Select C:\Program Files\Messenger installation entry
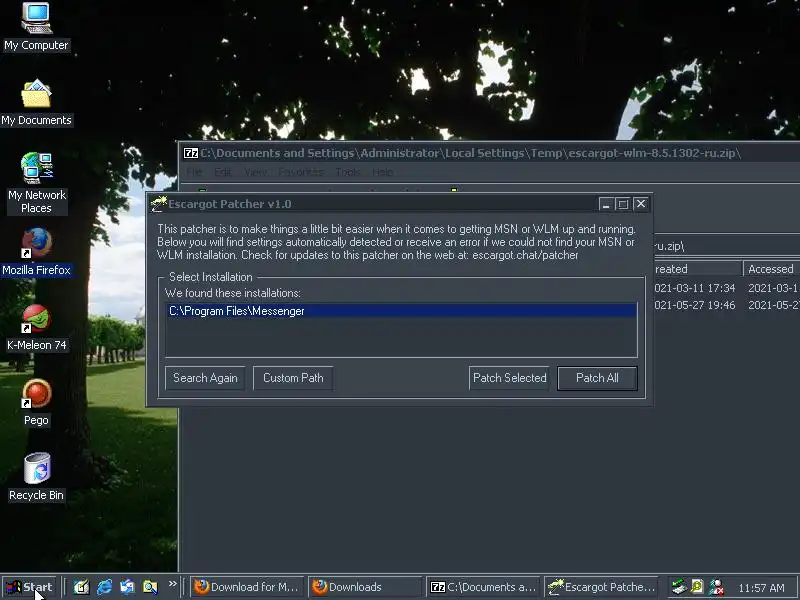 (x=402, y=311)
